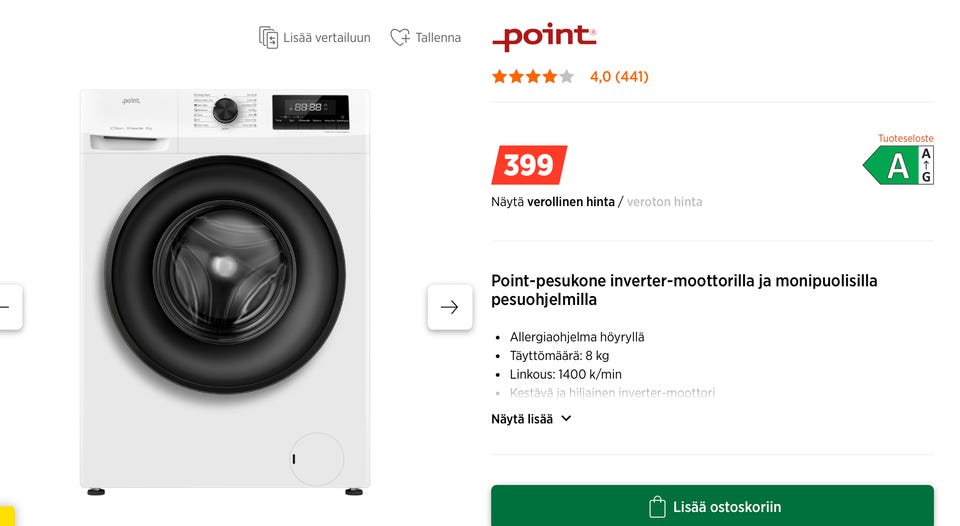Open the 4,0 (441) reviews link

pyautogui.click(x=619, y=76)
